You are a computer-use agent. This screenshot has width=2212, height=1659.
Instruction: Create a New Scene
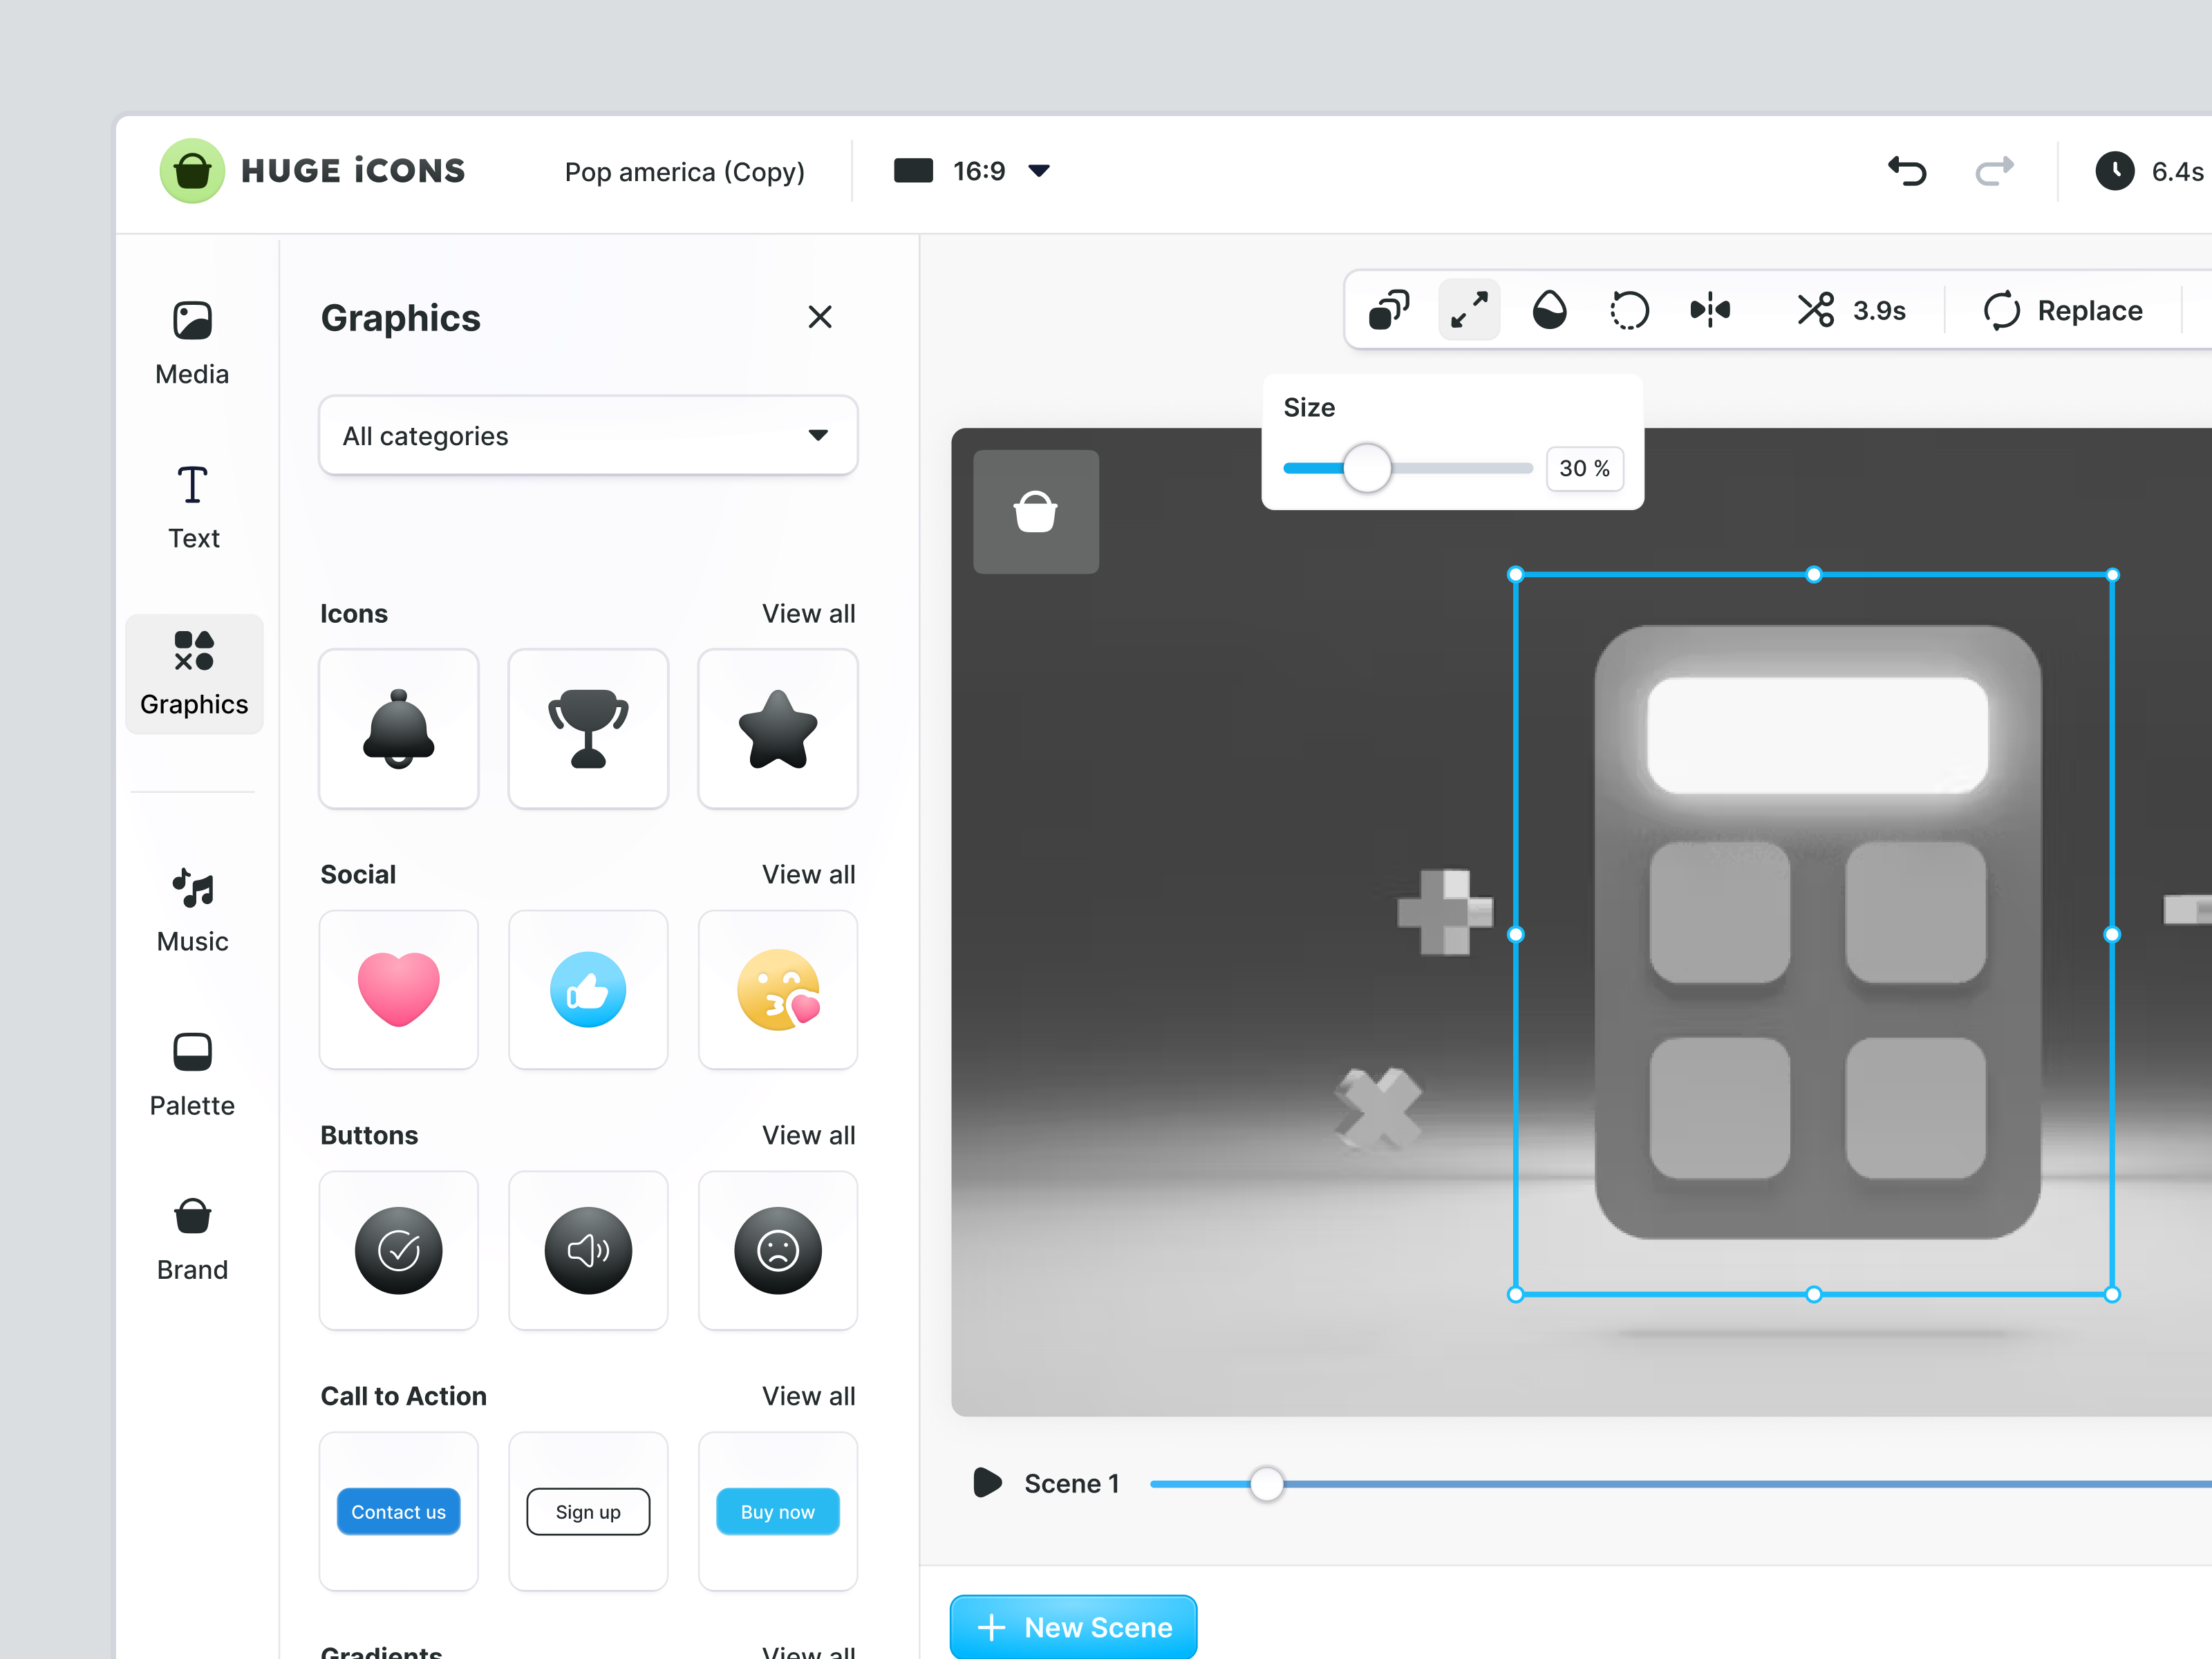pos(1073,1626)
